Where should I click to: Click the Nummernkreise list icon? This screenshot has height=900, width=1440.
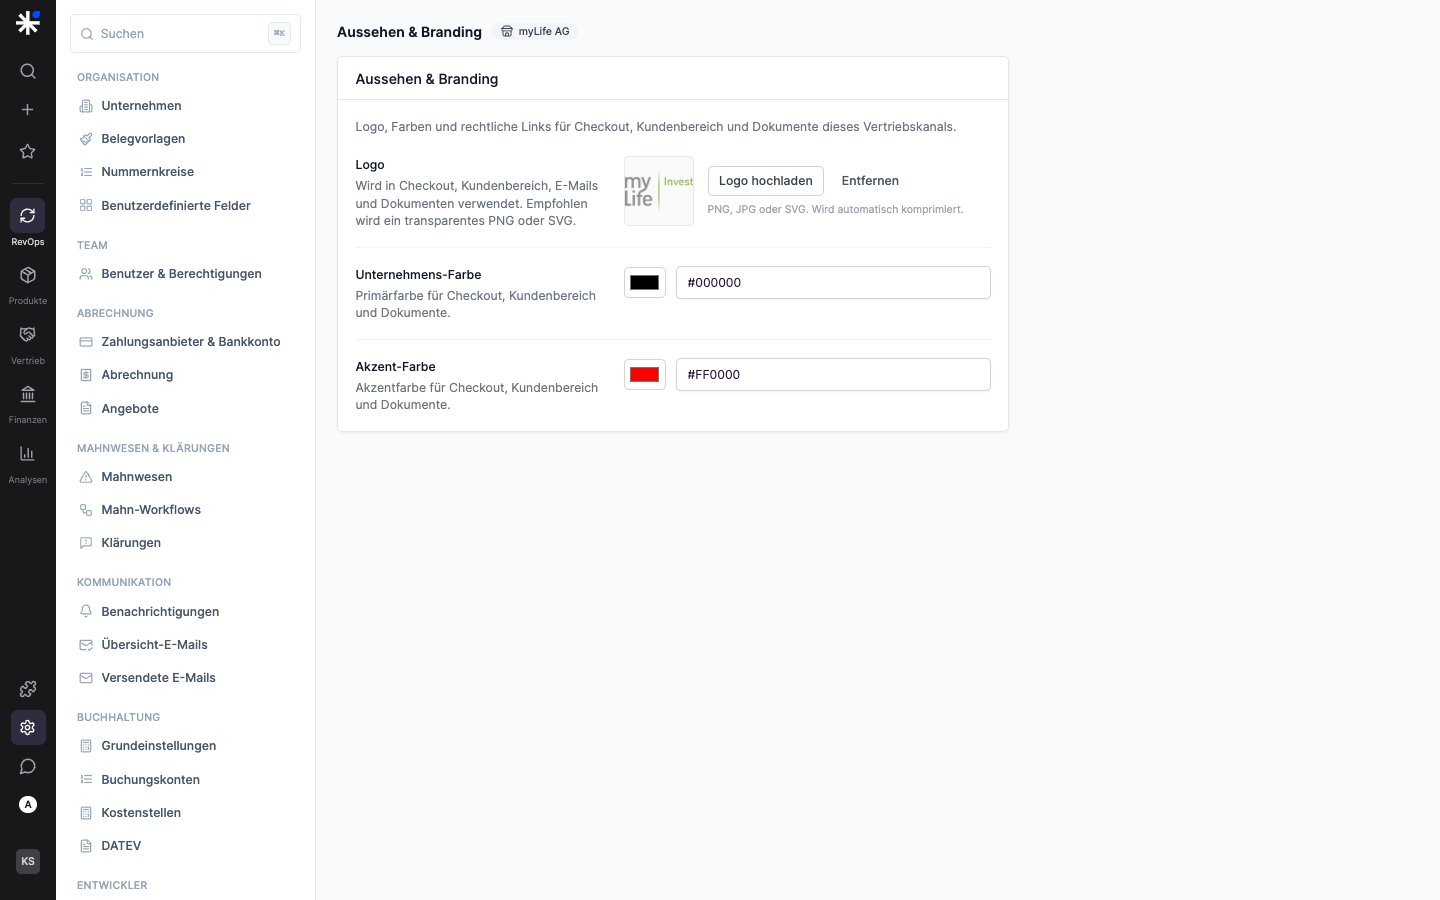(x=86, y=172)
